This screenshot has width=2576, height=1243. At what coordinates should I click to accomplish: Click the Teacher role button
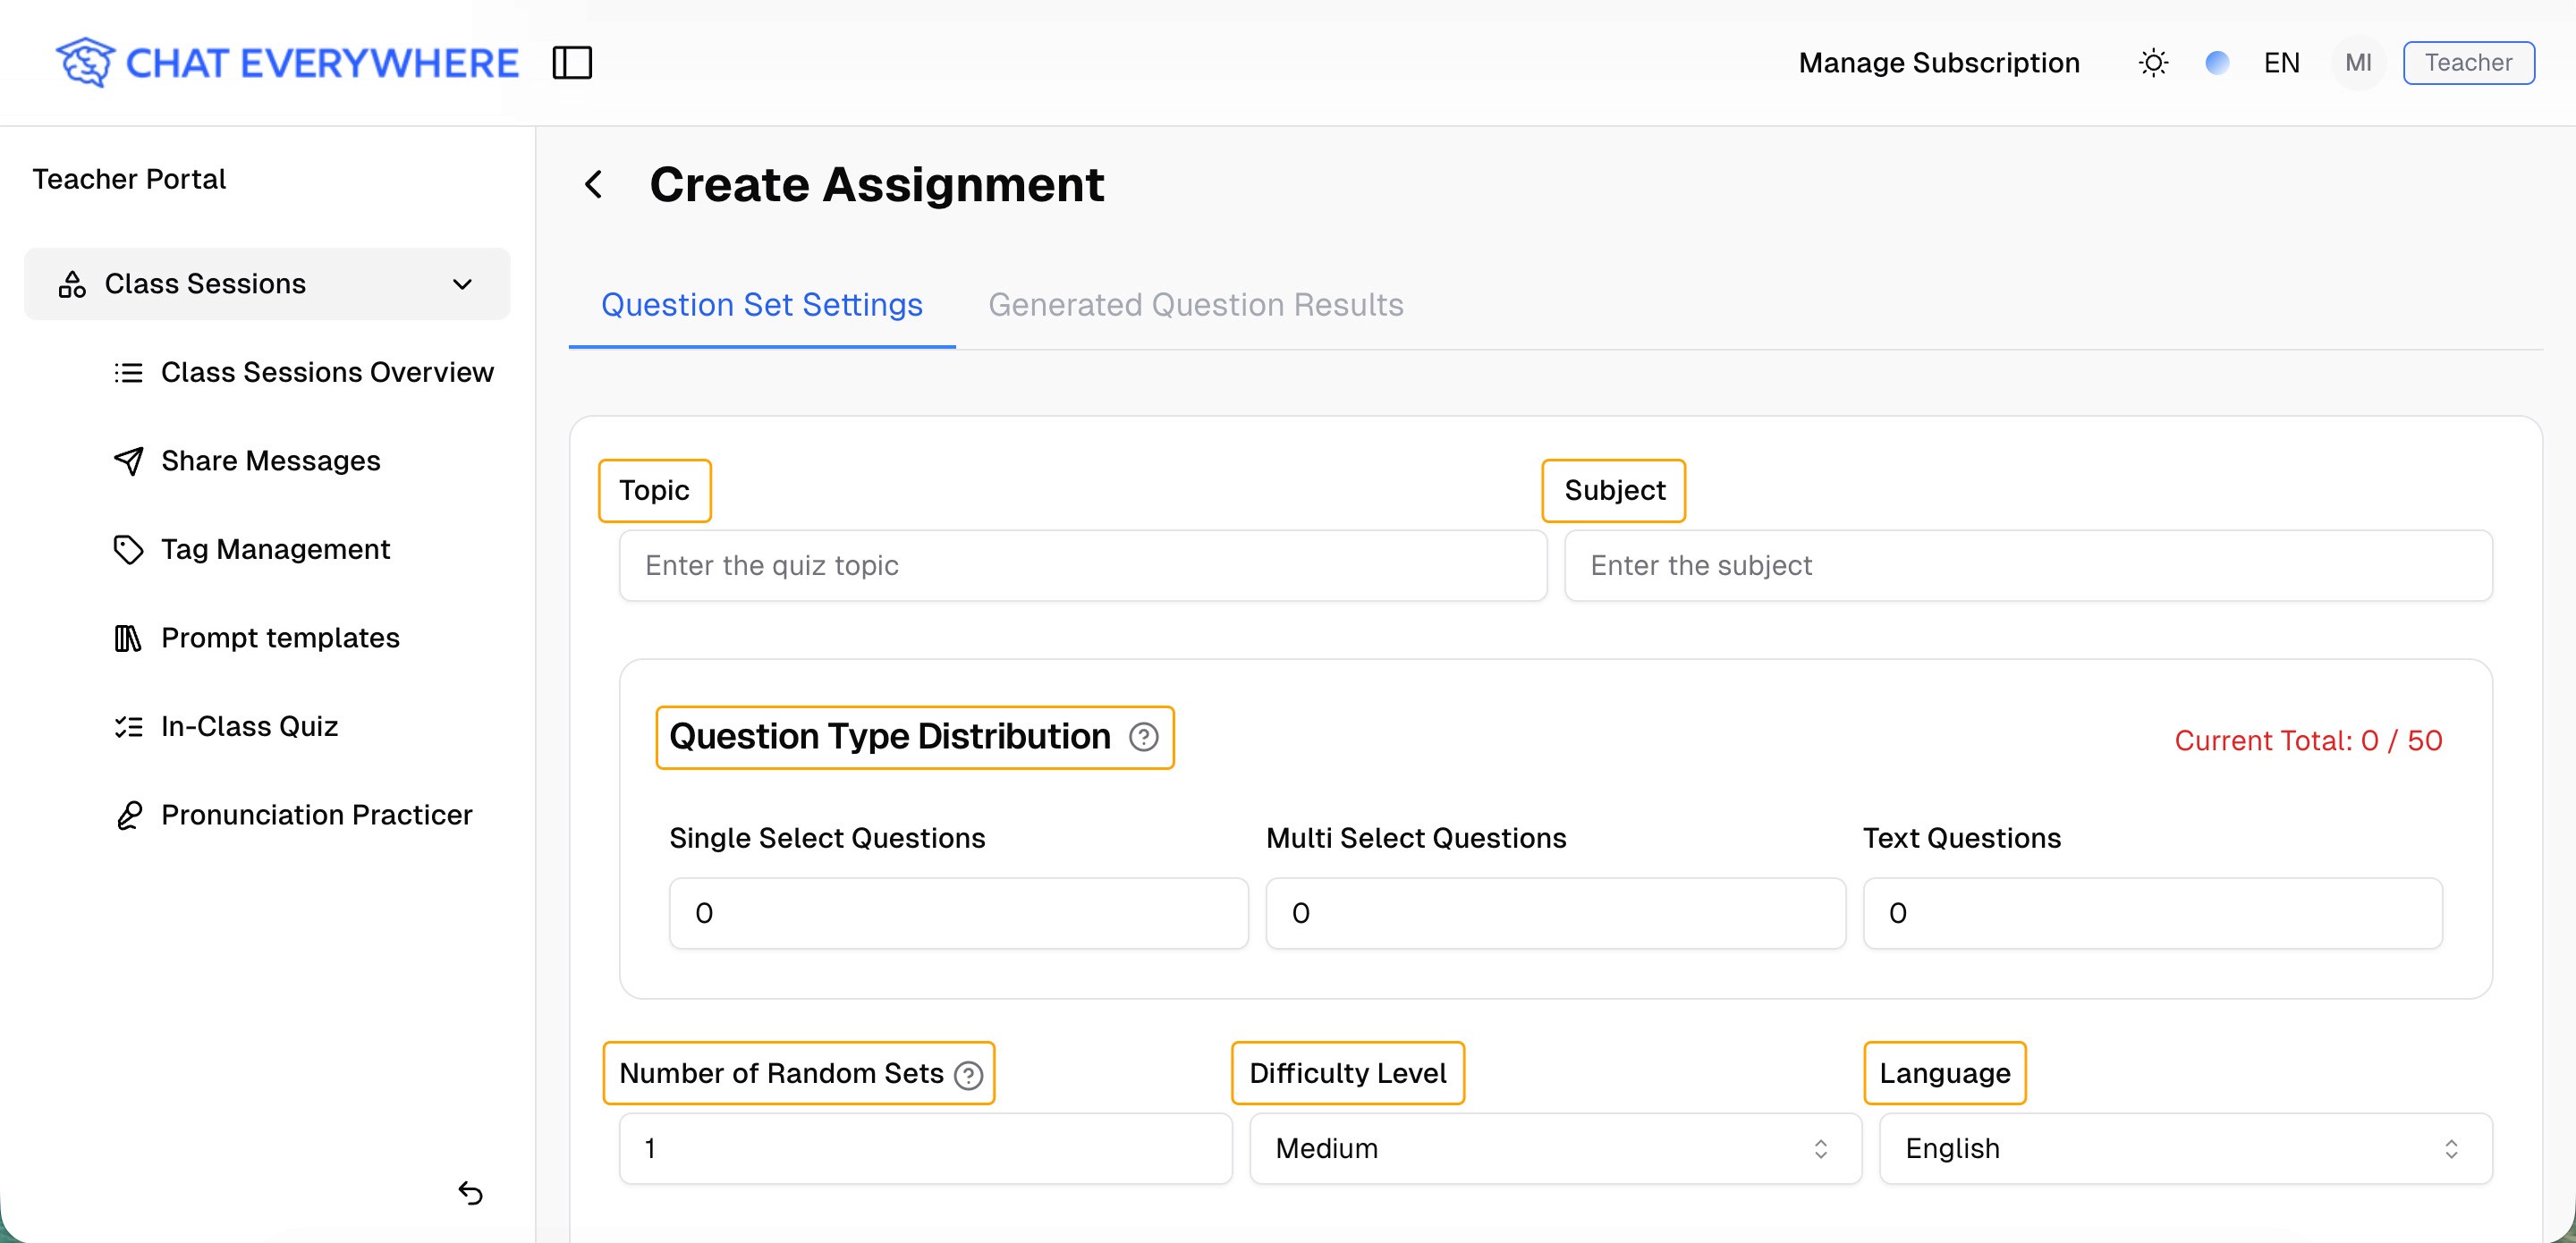(x=2467, y=63)
